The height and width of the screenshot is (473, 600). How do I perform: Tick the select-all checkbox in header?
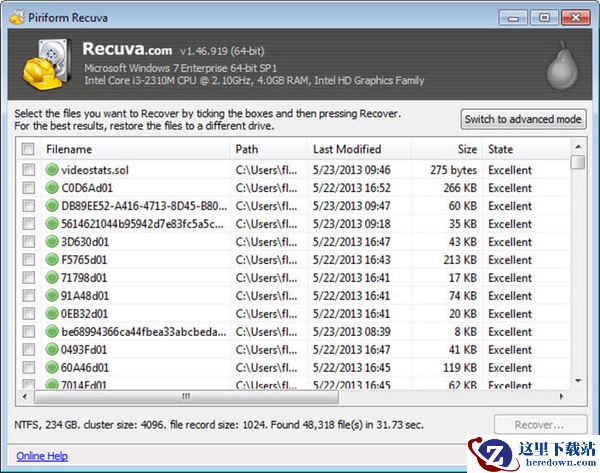28,149
